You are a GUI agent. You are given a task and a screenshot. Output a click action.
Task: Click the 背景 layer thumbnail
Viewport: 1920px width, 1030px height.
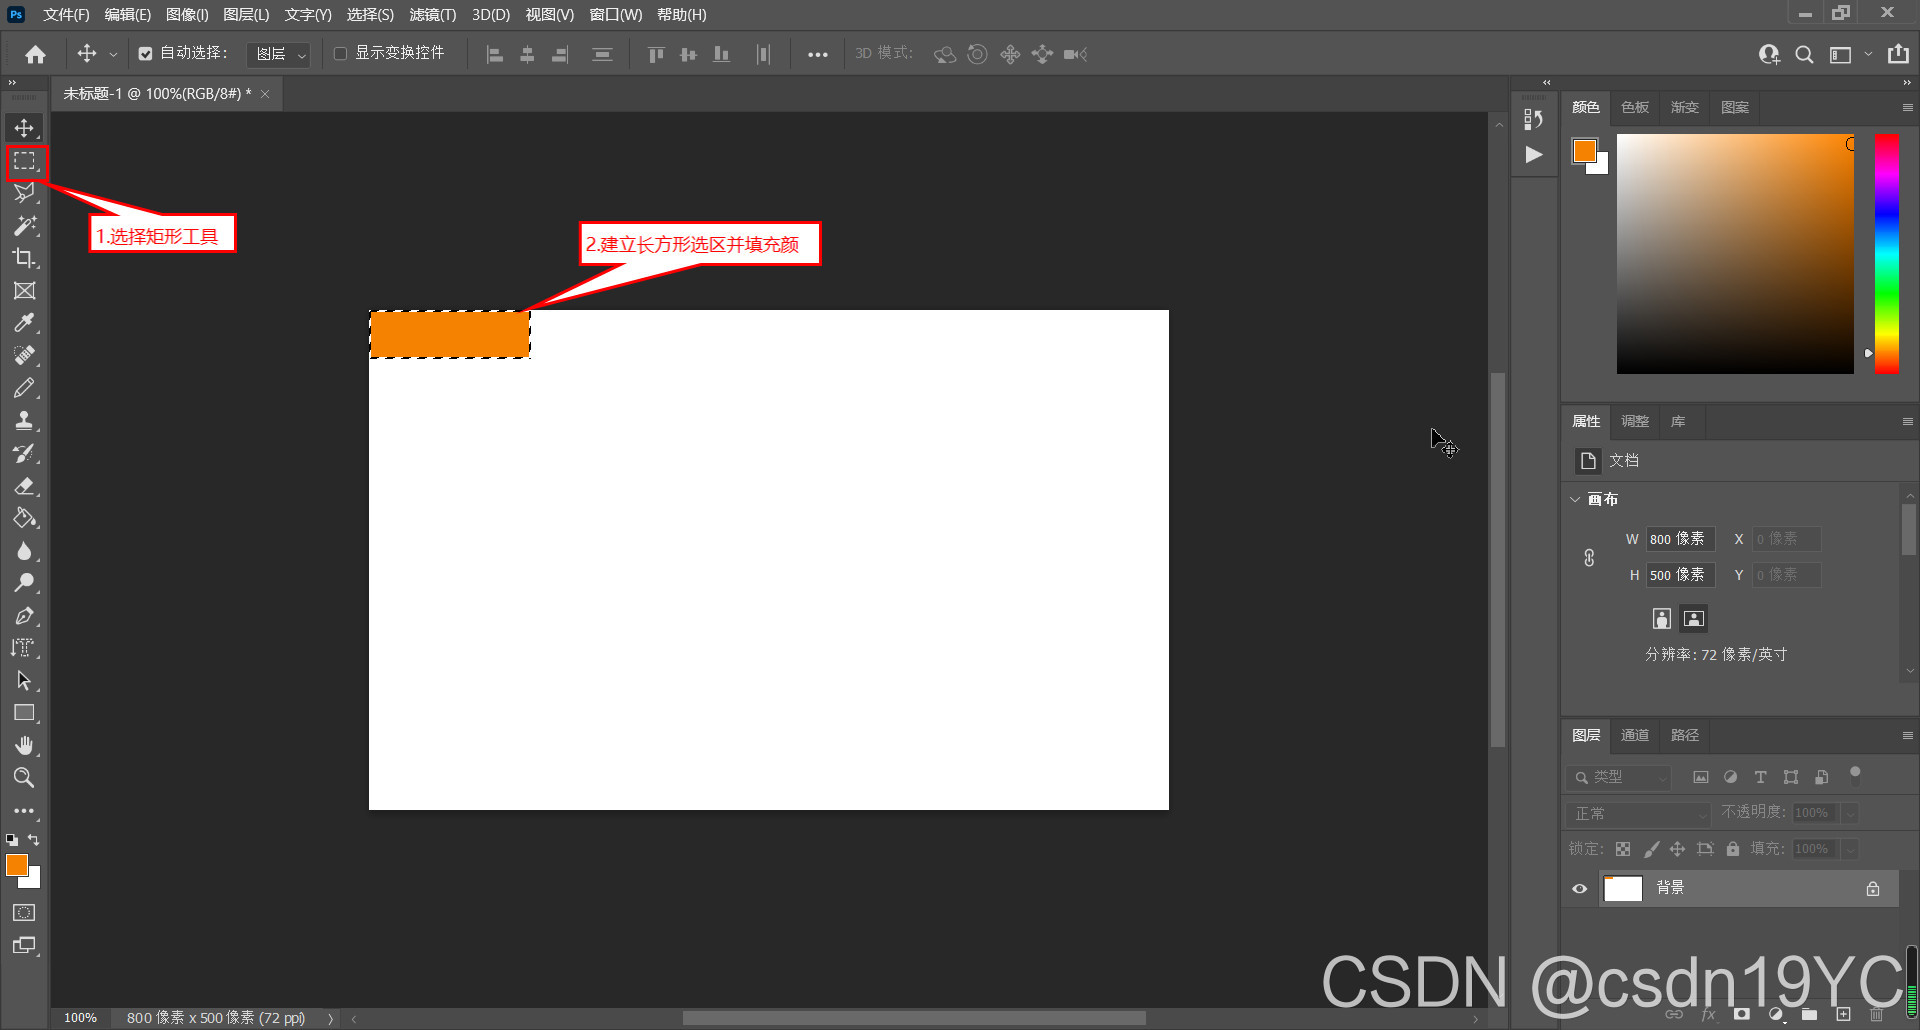pos(1623,889)
